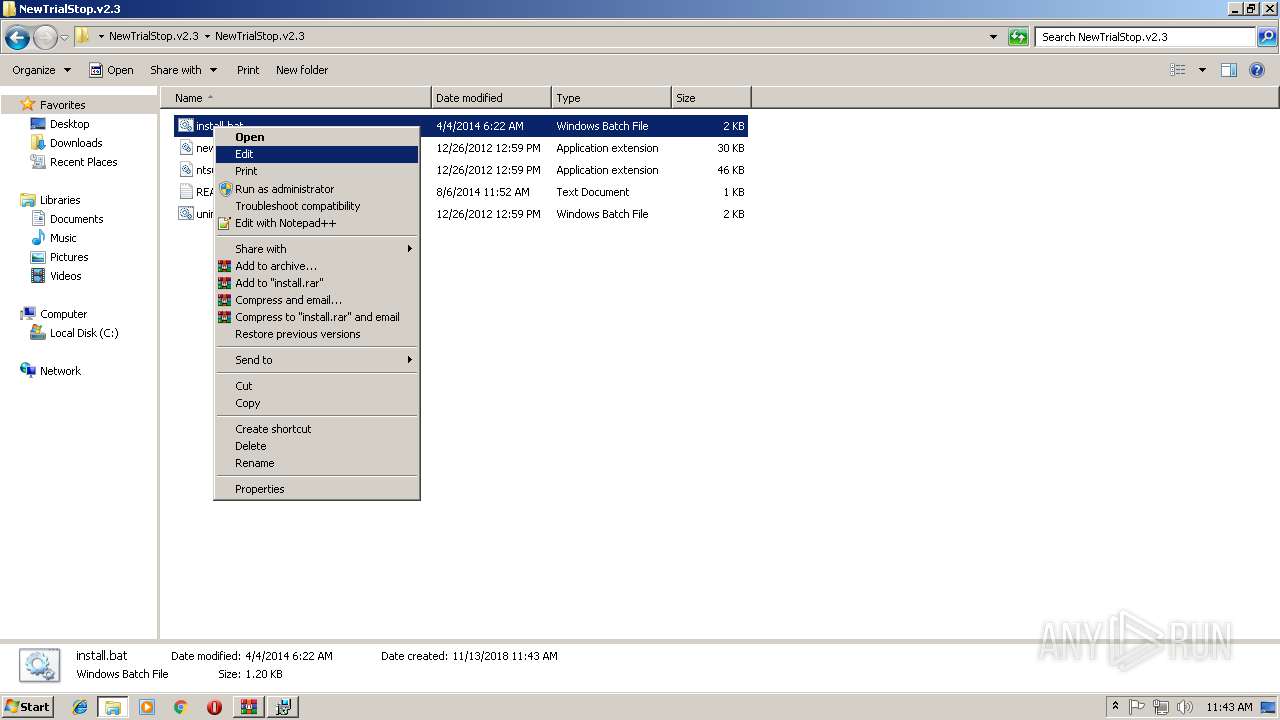Click the change view icon

click(1178, 70)
